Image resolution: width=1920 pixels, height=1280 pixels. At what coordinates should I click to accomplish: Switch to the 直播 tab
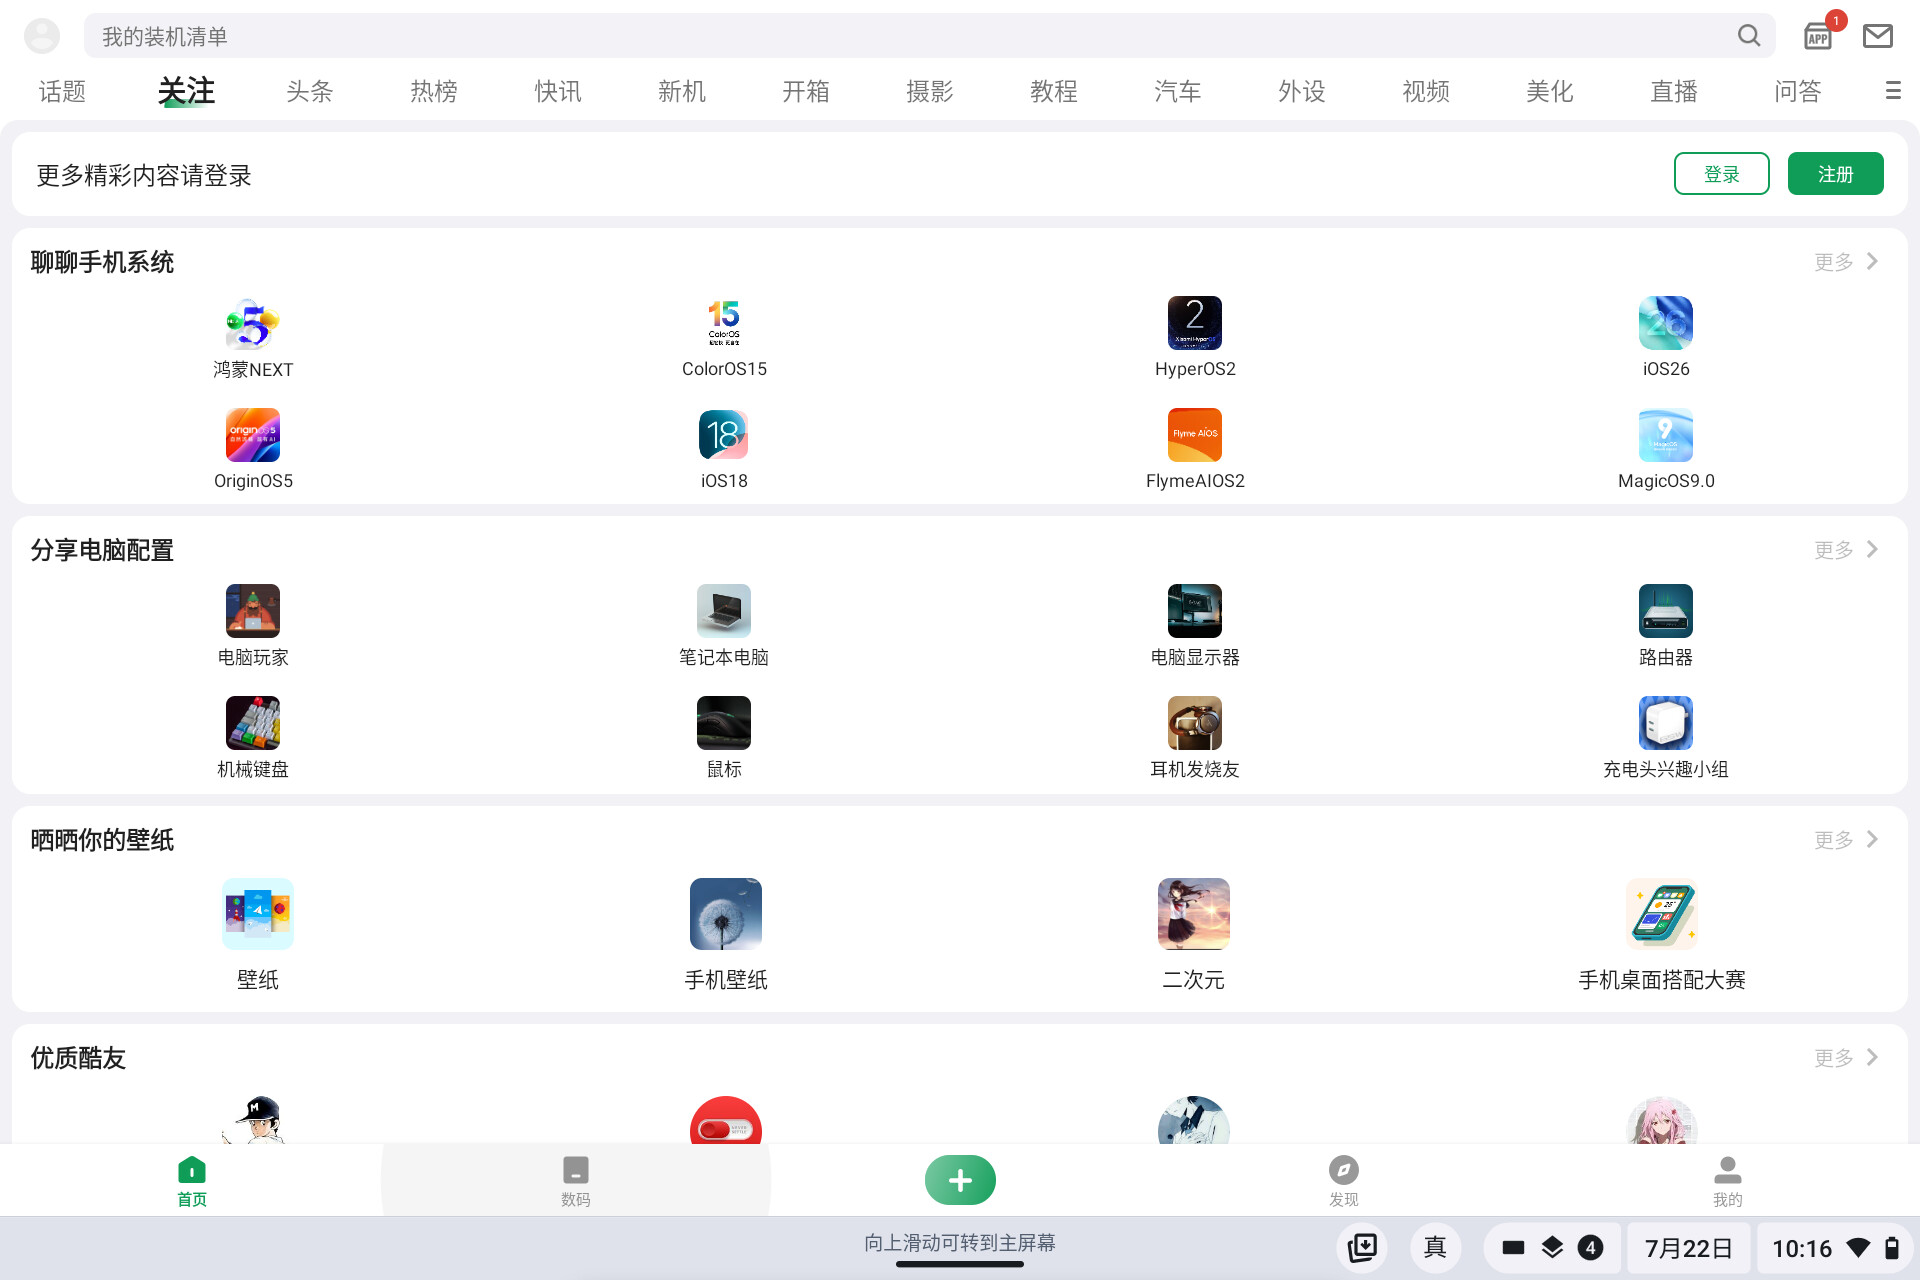[x=1674, y=91]
